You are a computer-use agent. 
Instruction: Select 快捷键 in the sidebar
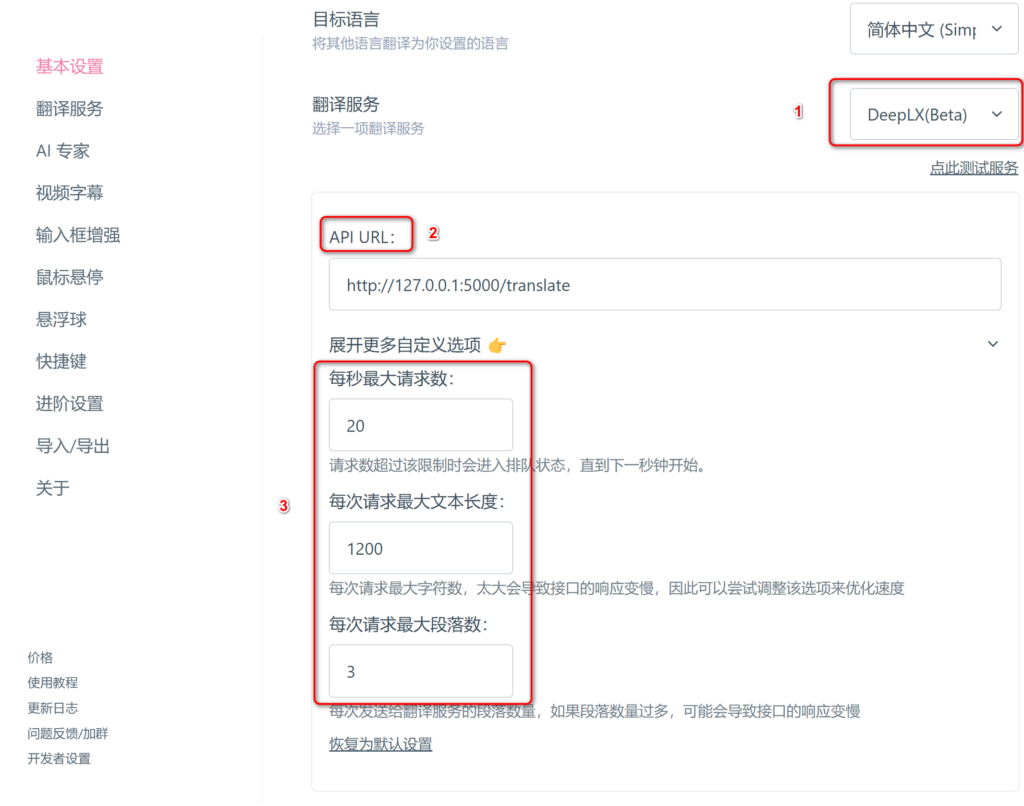pyautogui.click(x=61, y=361)
